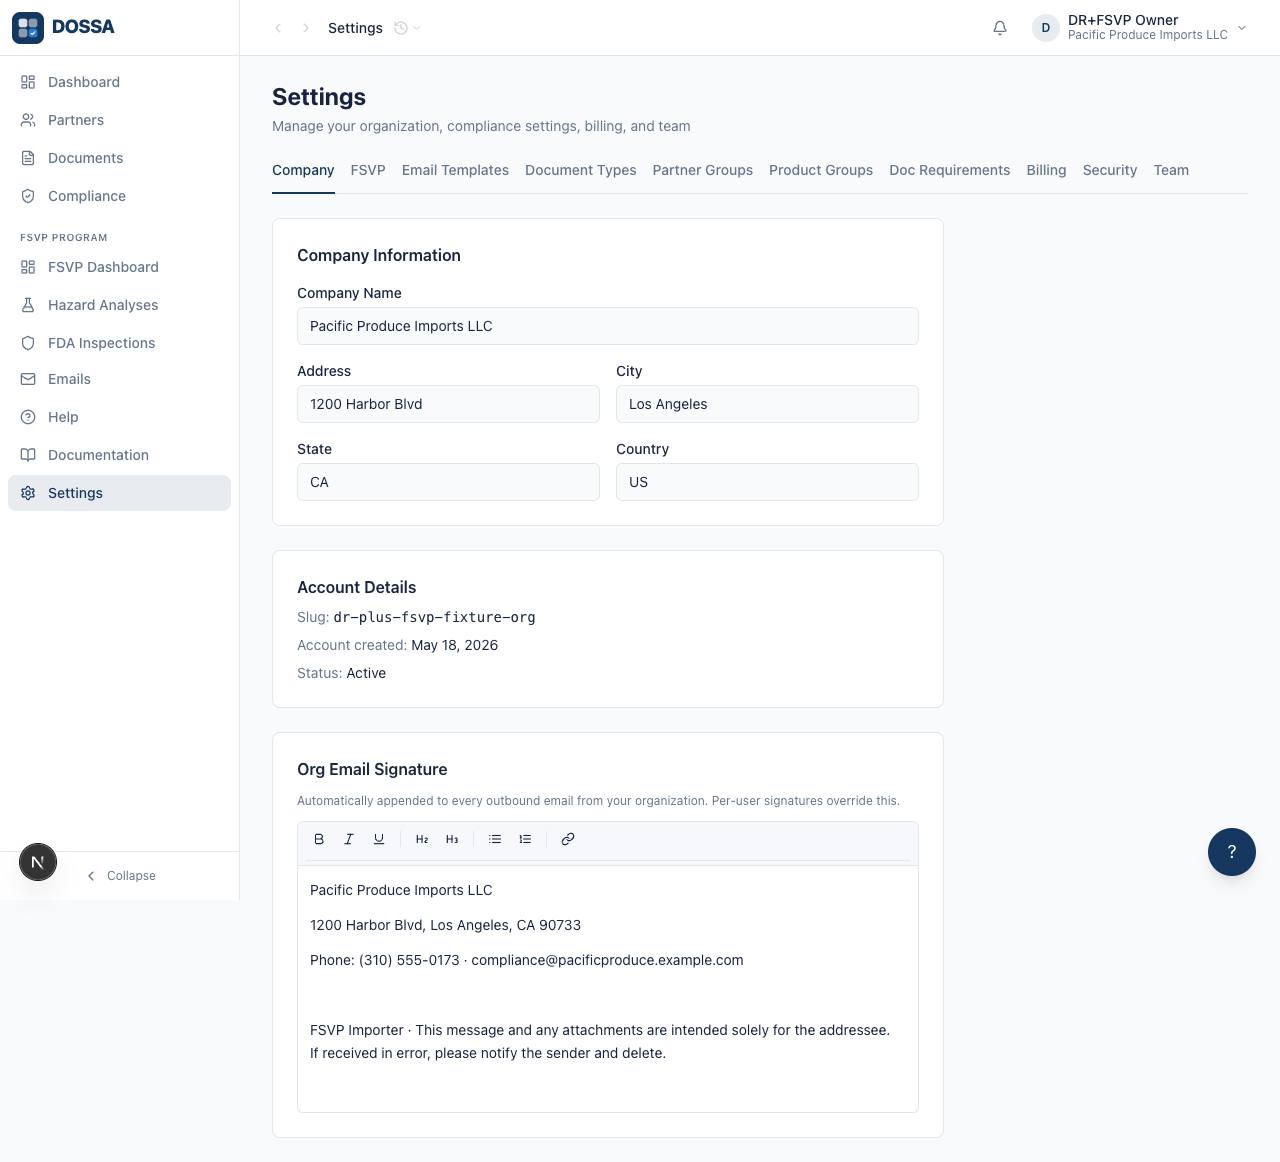This screenshot has width=1280, height=1162.
Task: Toggle underline in signature editor
Action: (x=379, y=839)
